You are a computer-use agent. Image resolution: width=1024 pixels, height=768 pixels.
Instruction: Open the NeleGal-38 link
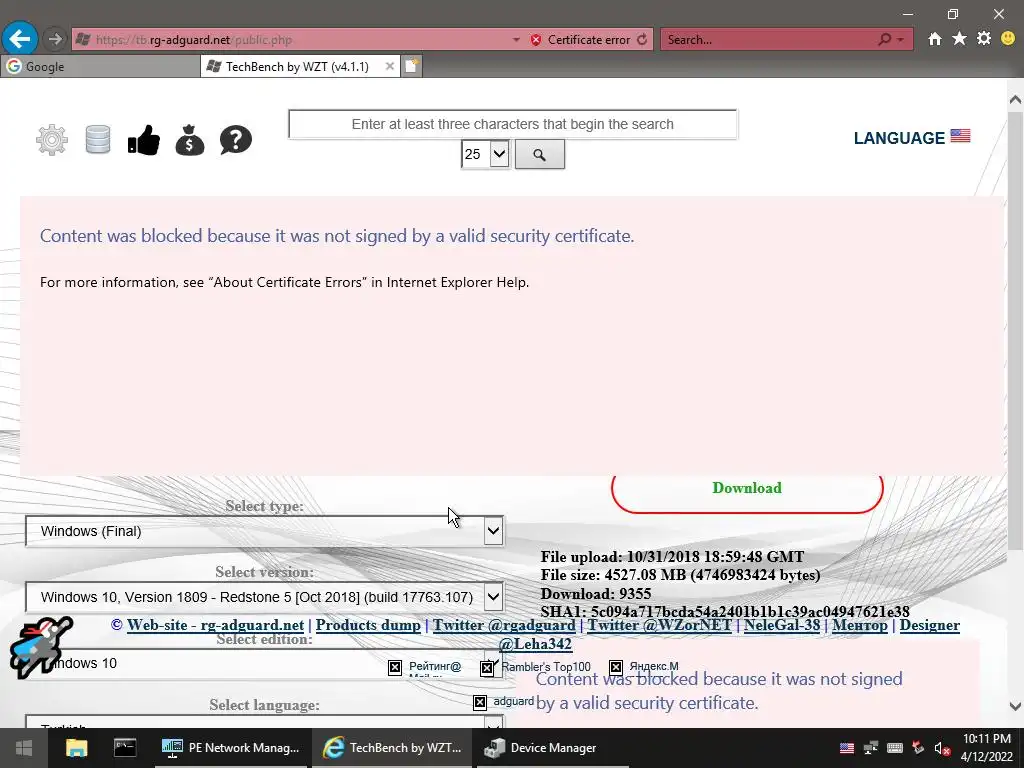coord(782,625)
